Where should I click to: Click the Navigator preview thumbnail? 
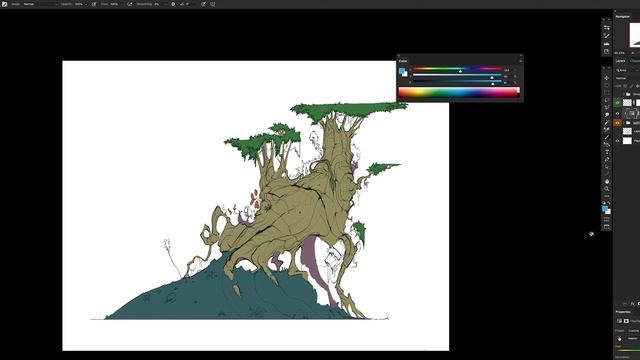coord(635,35)
